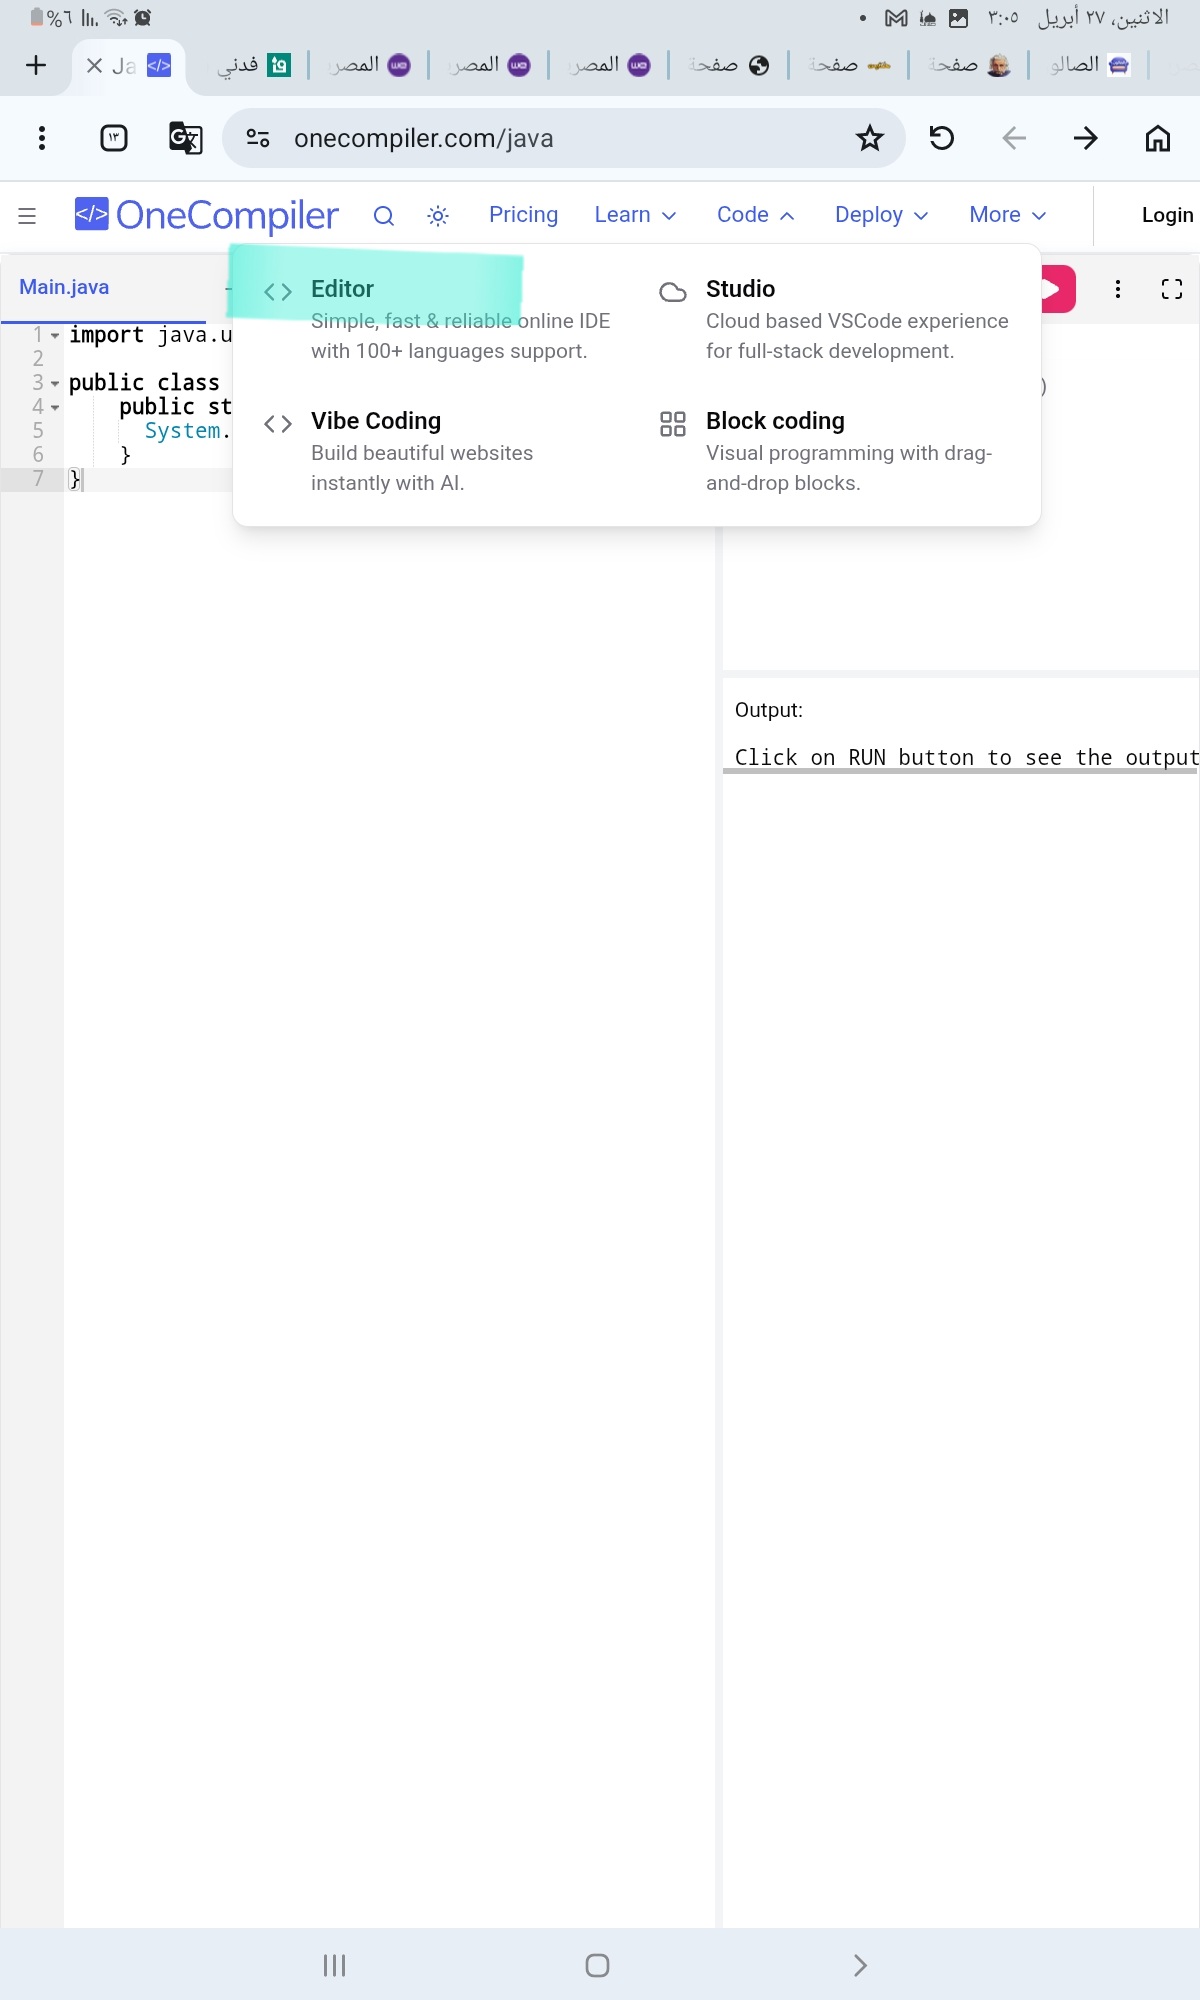Toggle fullscreen editor mode
Image resolution: width=1200 pixels, height=2000 pixels.
pos(1172,289)
